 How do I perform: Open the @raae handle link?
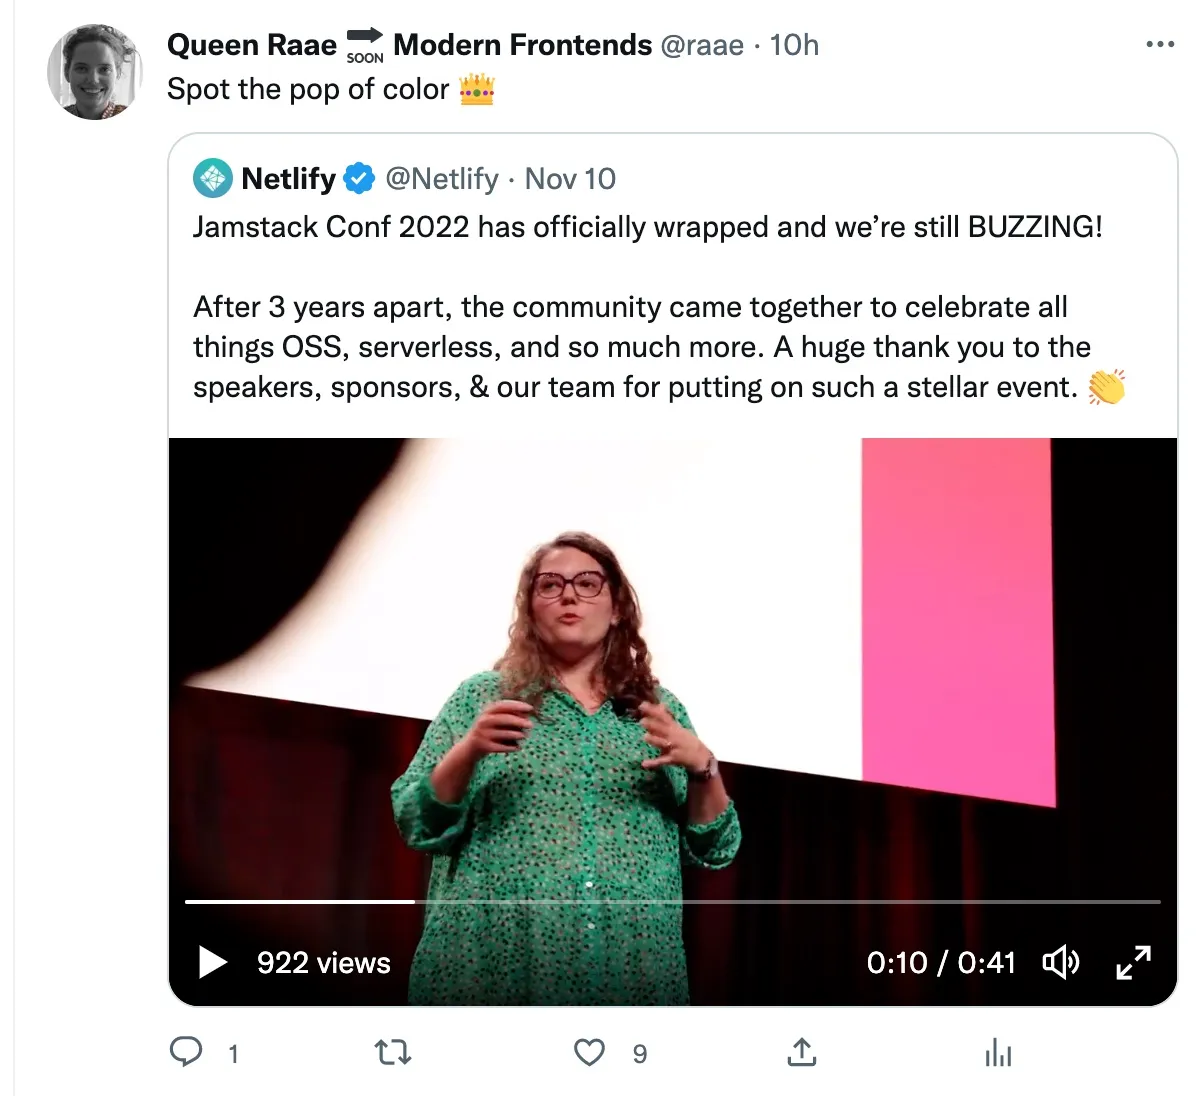coord(702,45)
